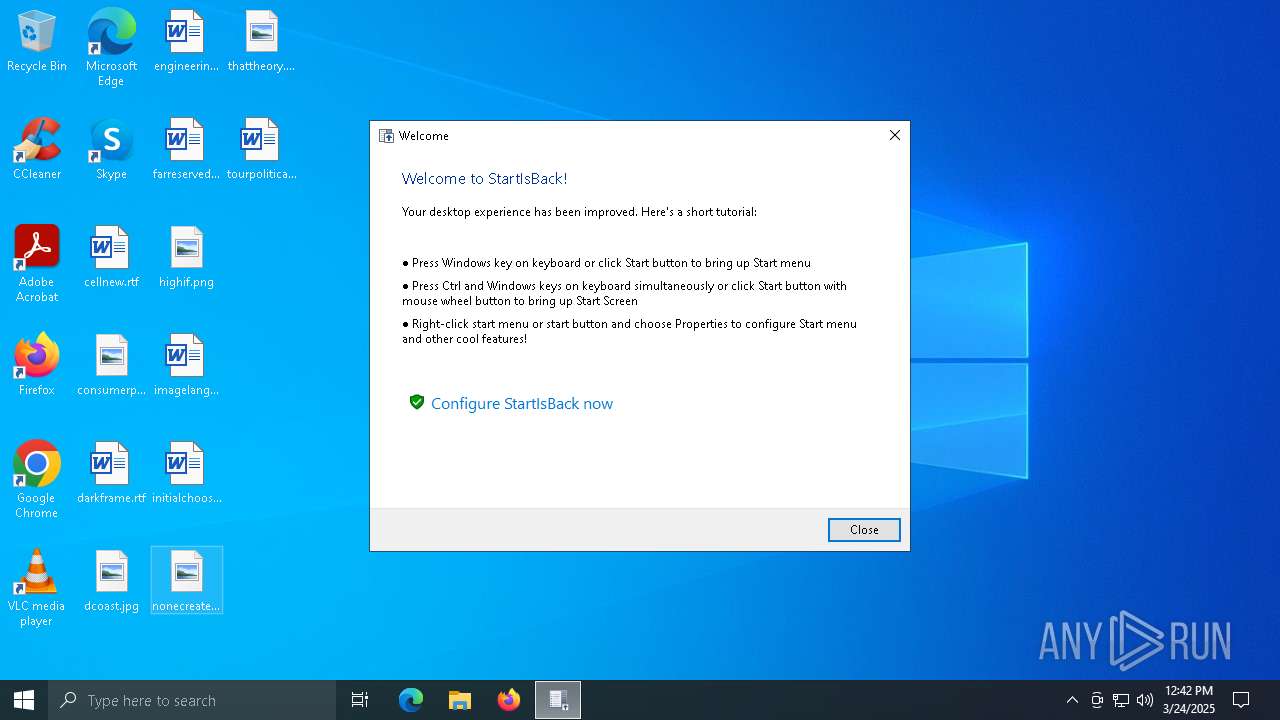Select the consumerp... image file icon
1280x720 pixels.
[111, 365]
